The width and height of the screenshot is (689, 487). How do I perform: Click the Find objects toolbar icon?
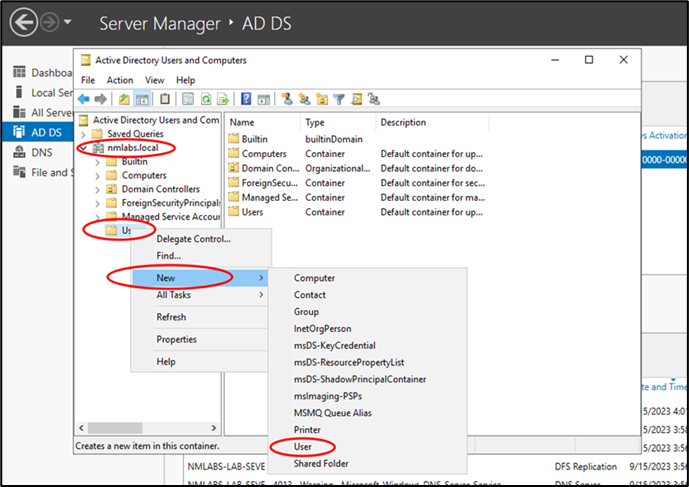point(356,99)
